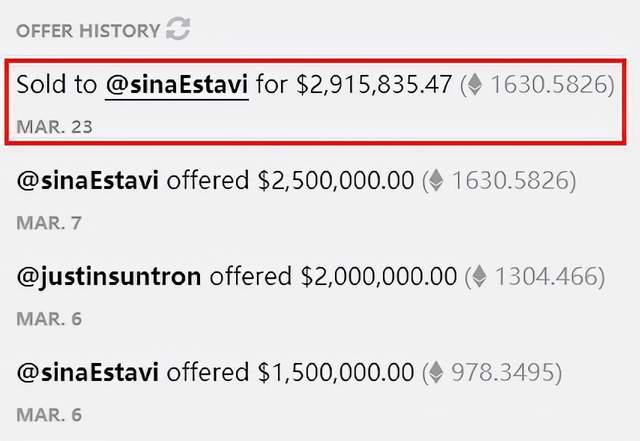Open @sinaEstavi from $1,500,000.00 offer
Screen dimensions: 640x441
click(x=88, y=372)
